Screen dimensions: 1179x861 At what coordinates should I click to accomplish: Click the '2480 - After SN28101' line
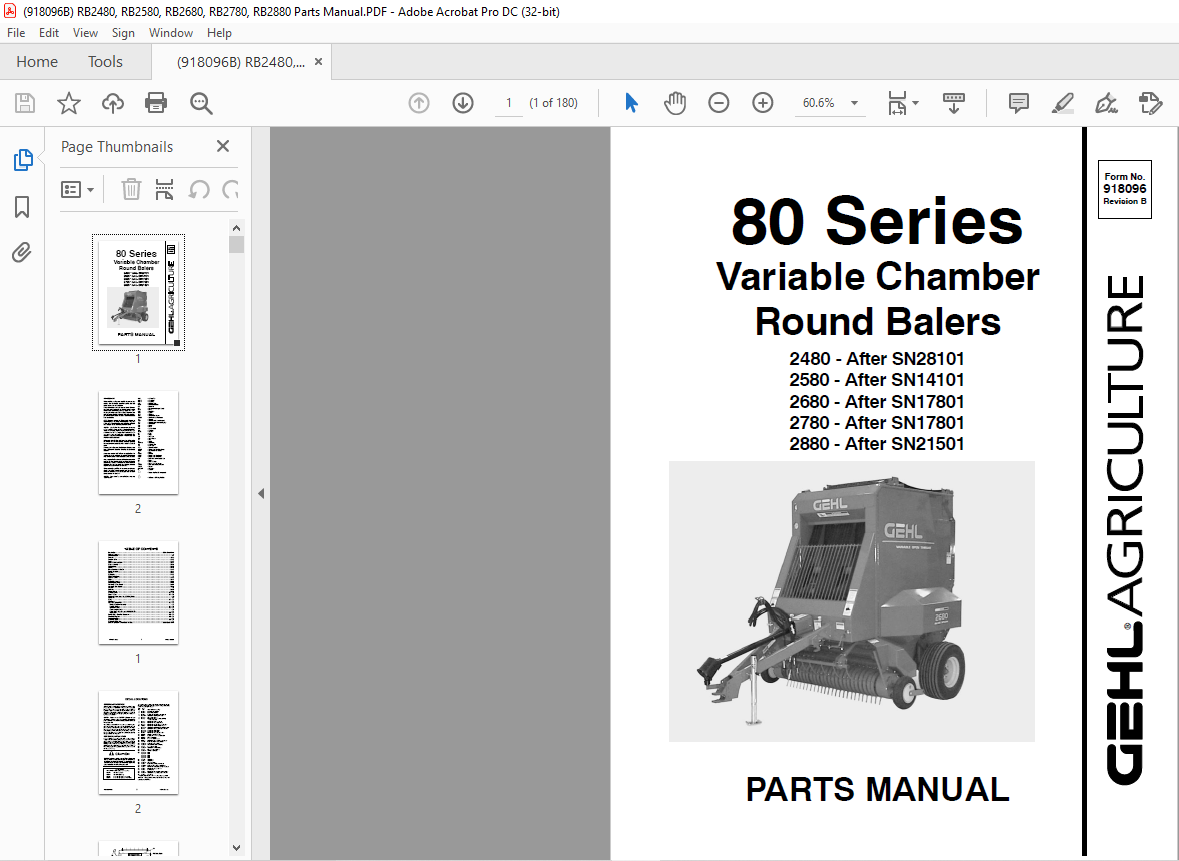click(x=877, y=359)
